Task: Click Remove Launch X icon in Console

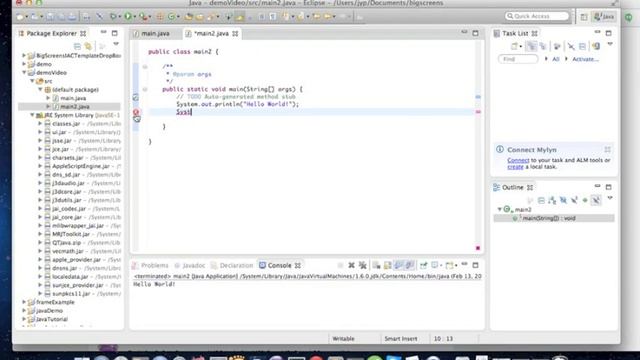Action: [x=351, y=265]
